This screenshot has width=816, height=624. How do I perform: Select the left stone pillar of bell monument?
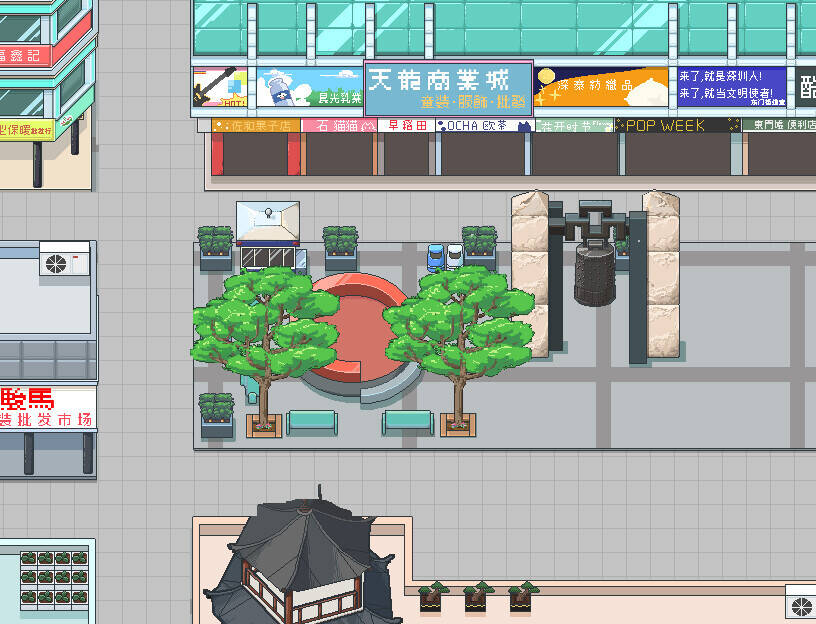[x=530, y=274]
